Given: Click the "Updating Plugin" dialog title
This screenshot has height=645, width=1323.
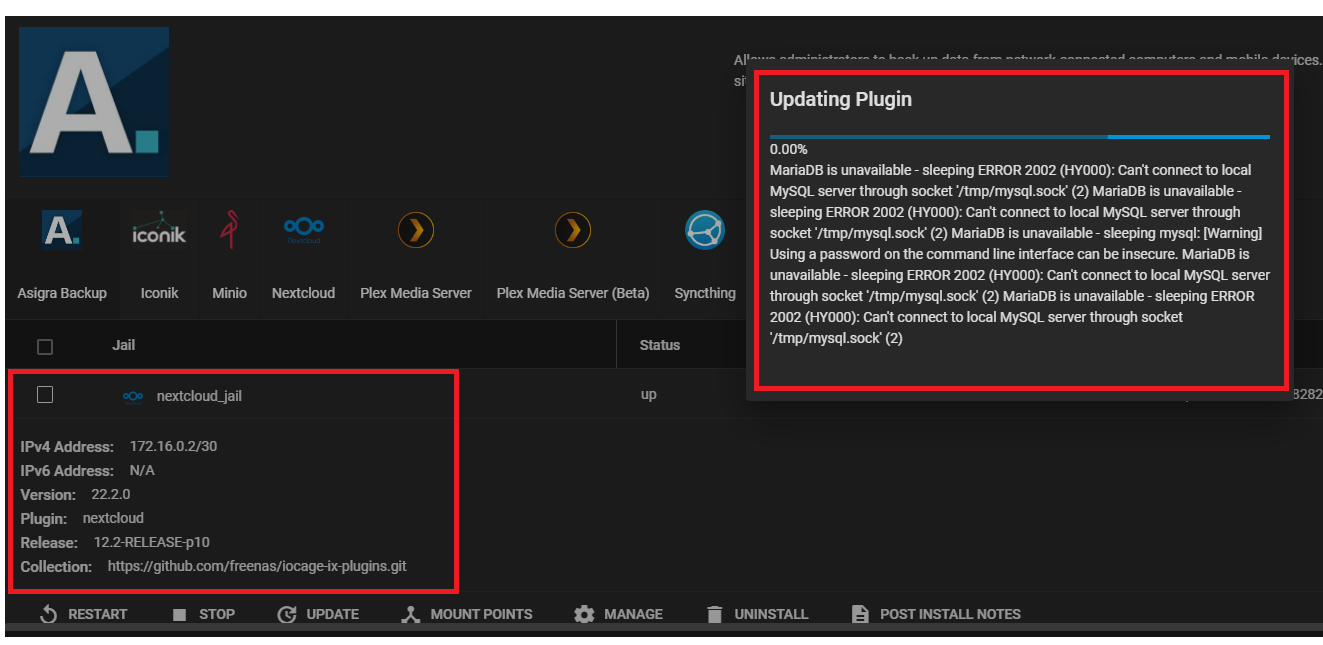Looking at the screenshot, I should pyautogui.click(x=841, y=99).
